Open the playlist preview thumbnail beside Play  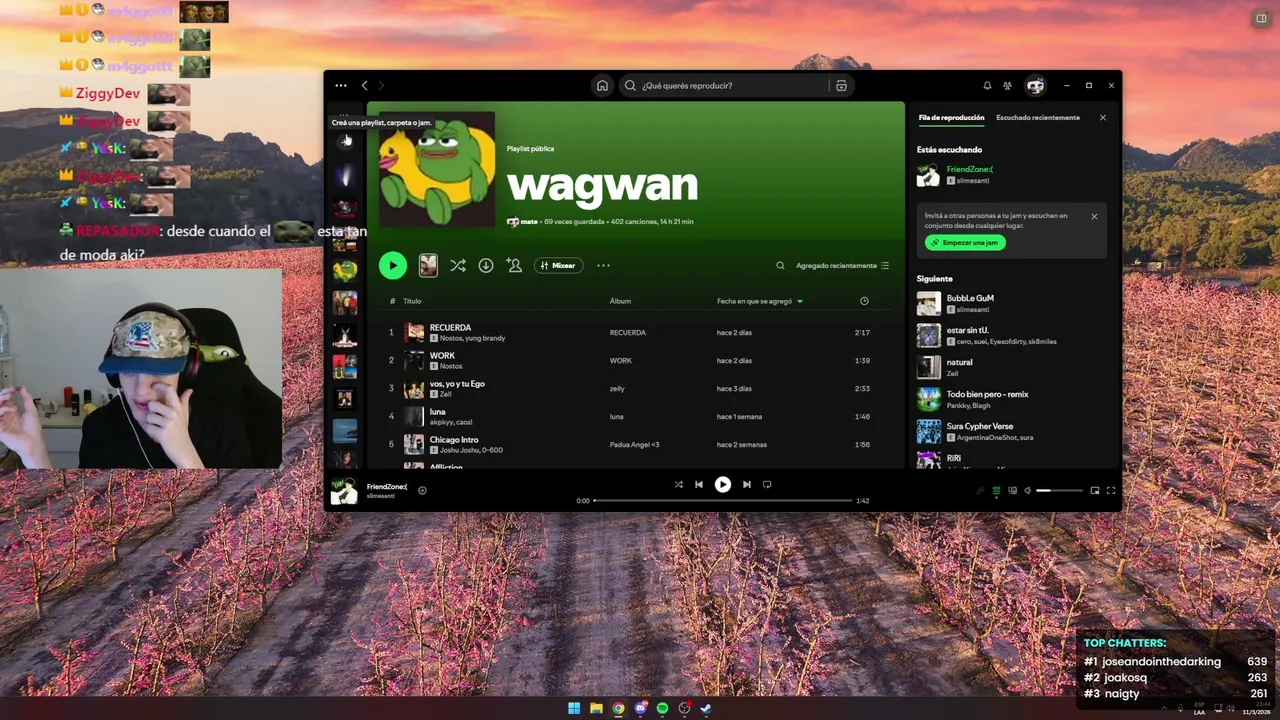pyautogui.click(x=428, y=265)
